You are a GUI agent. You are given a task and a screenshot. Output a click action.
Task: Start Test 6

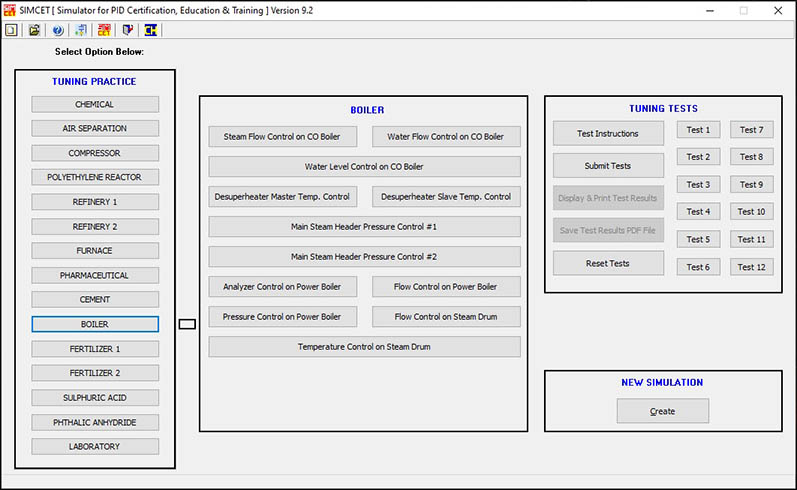click(x=698, y=267)
